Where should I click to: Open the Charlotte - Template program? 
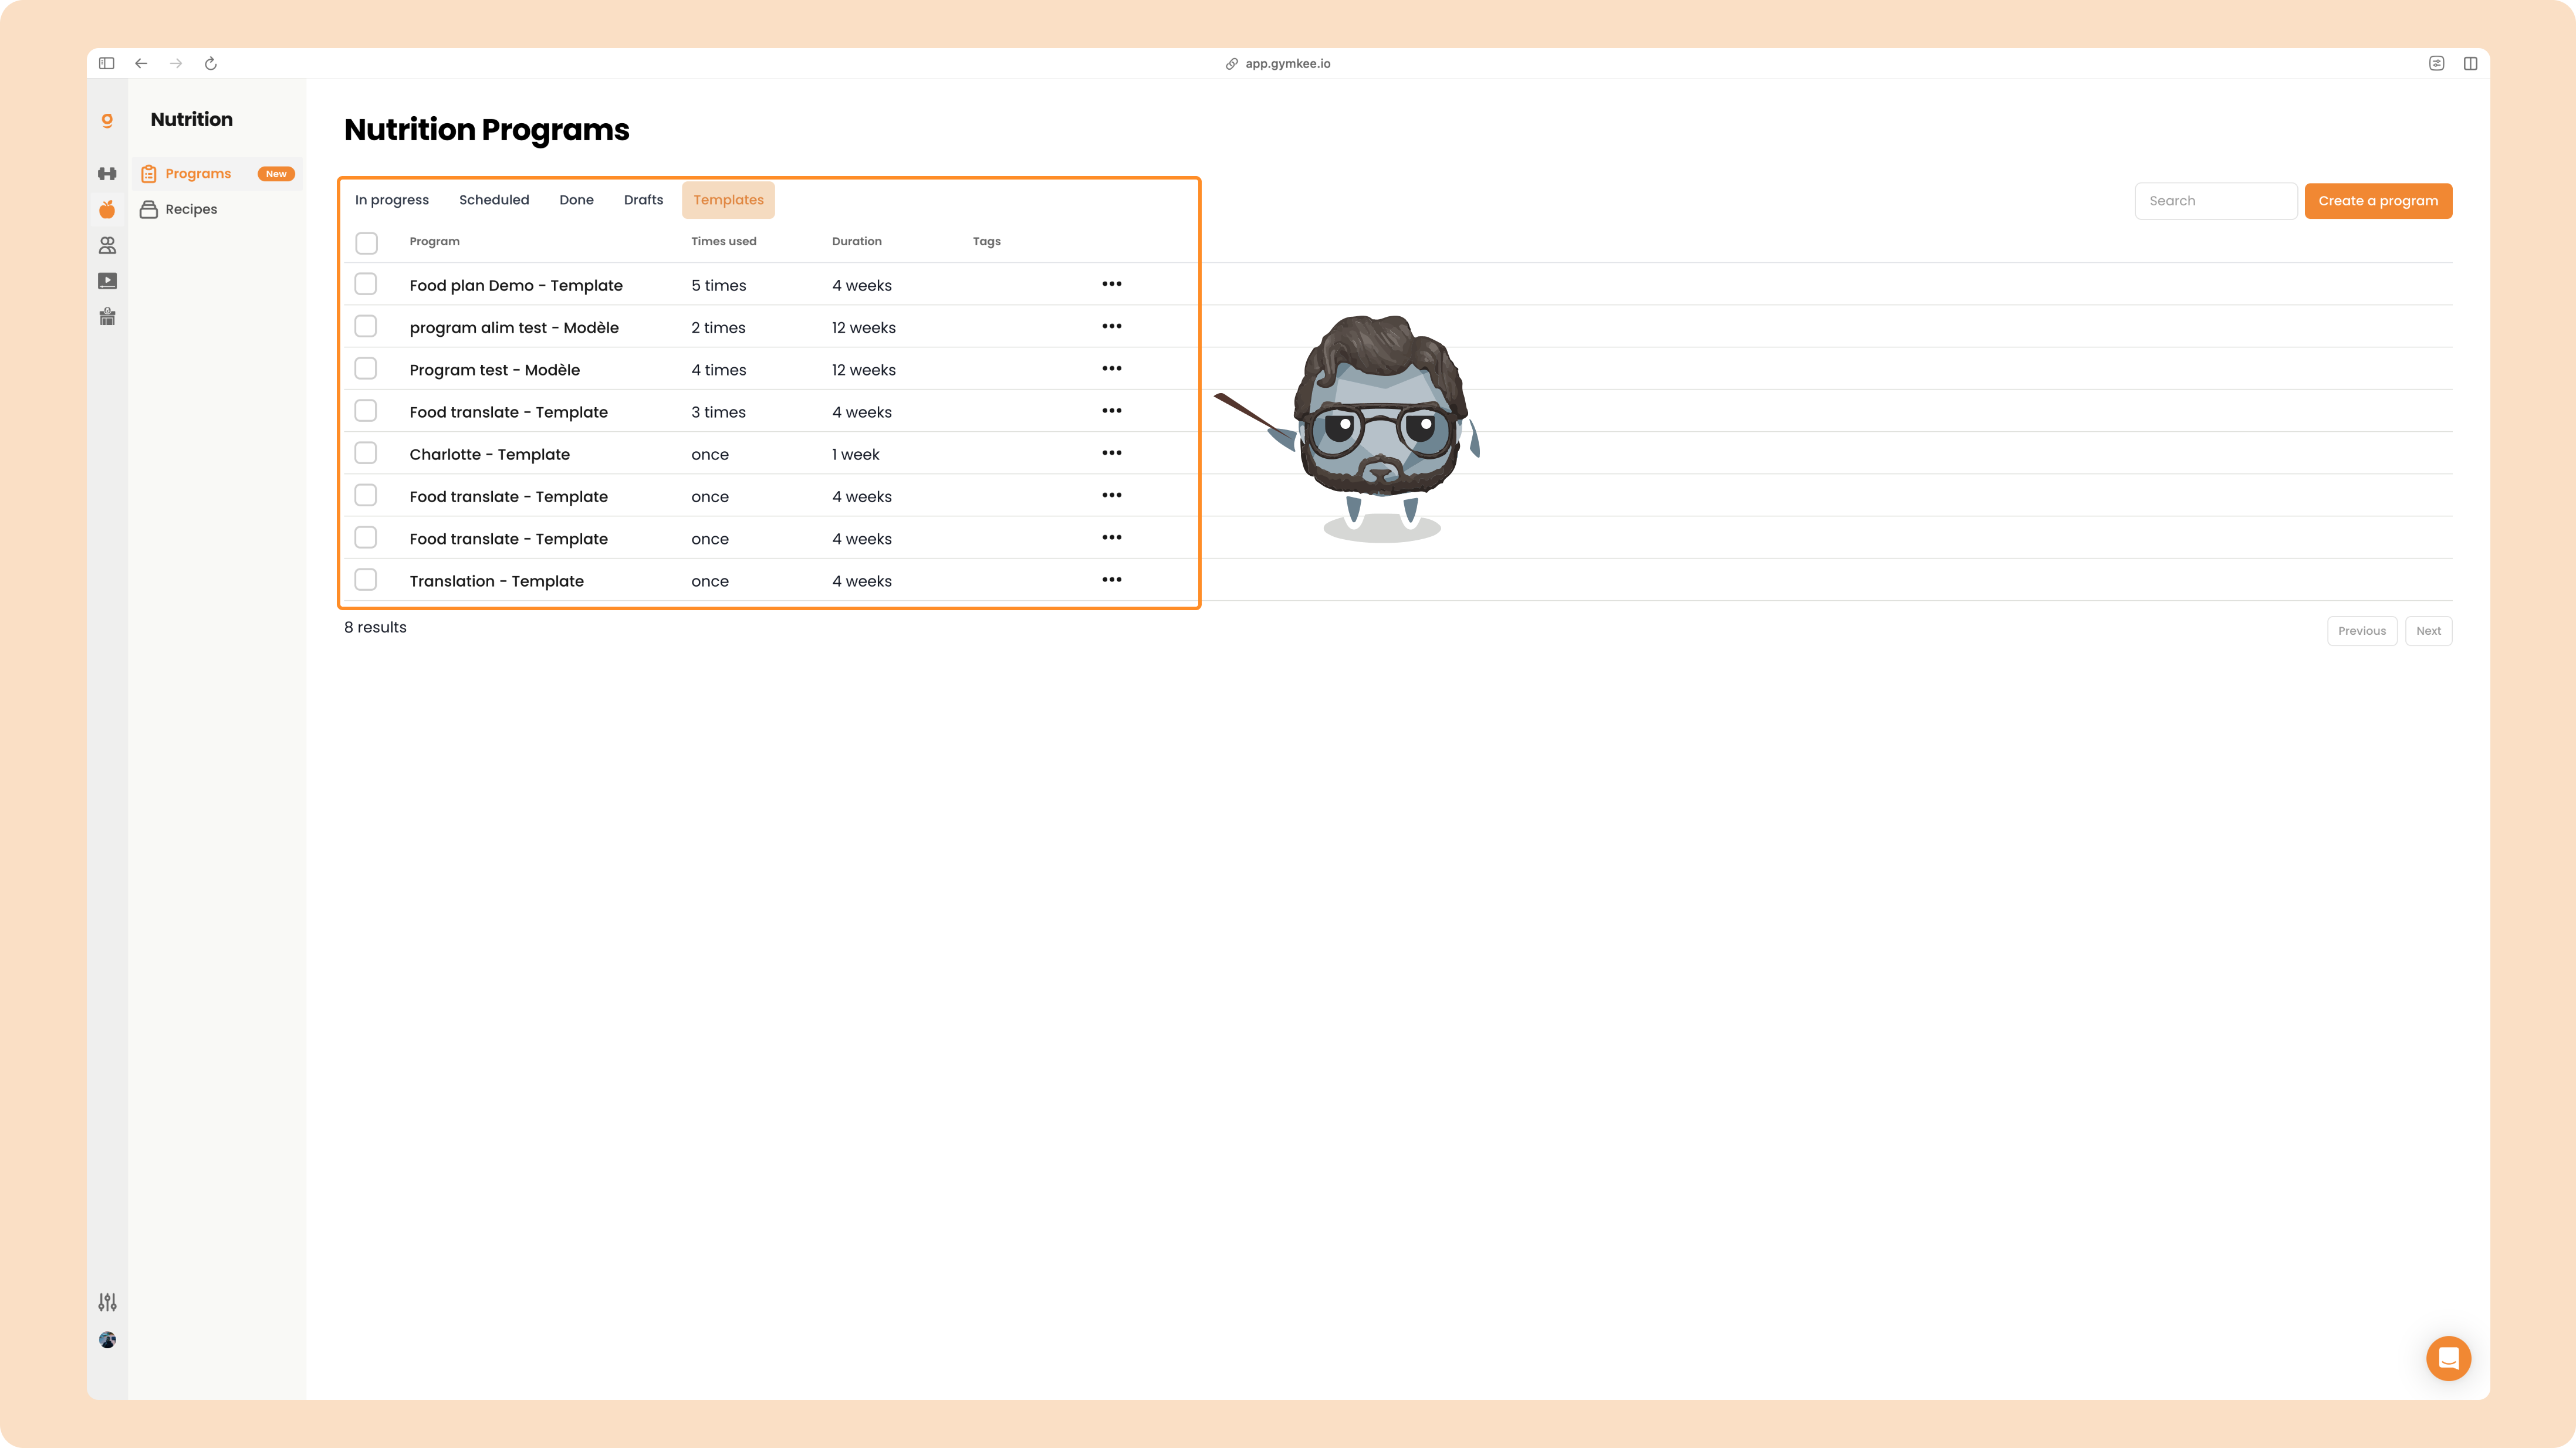489,454
